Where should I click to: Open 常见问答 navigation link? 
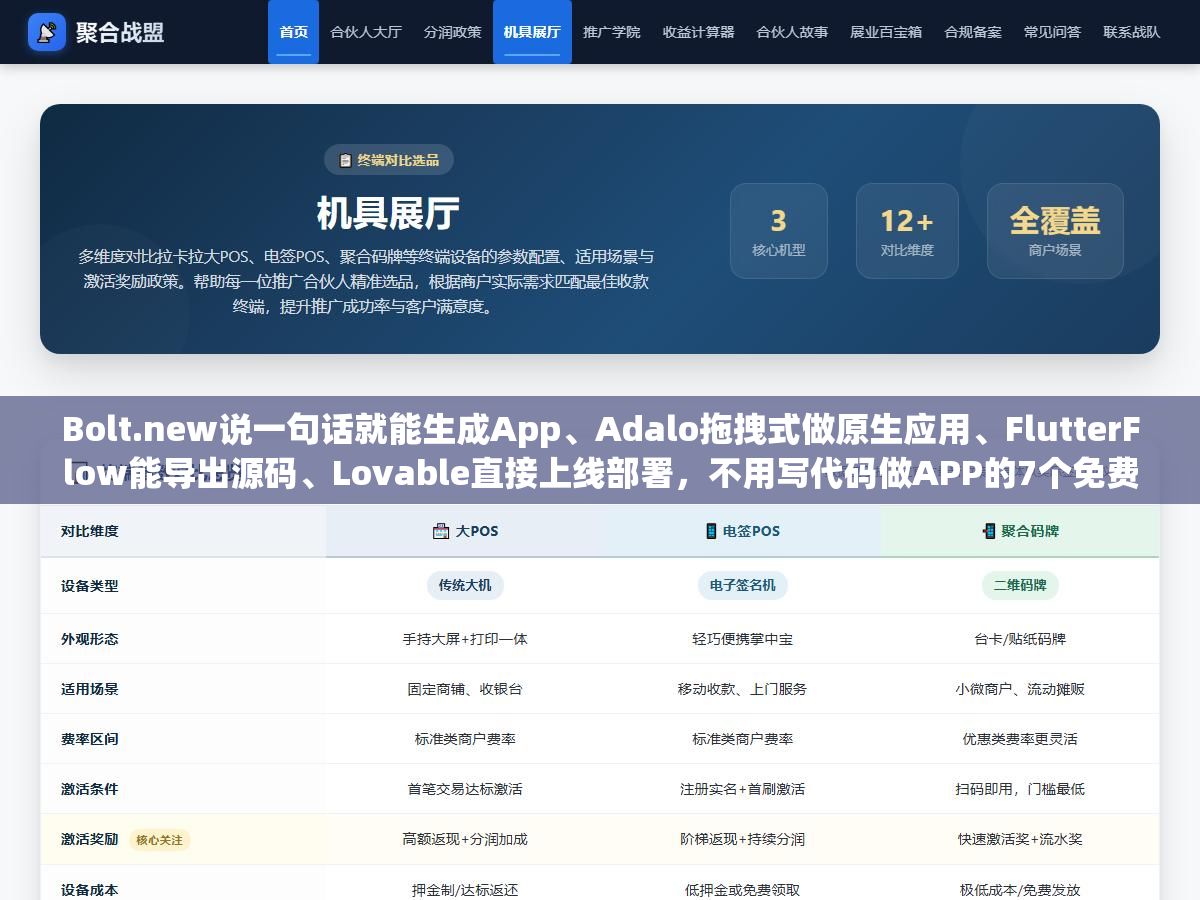coord(1052,32)
